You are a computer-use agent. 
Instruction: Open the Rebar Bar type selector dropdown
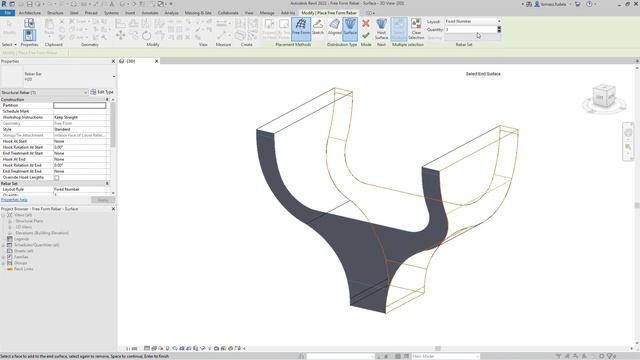[x=114, y=76]
